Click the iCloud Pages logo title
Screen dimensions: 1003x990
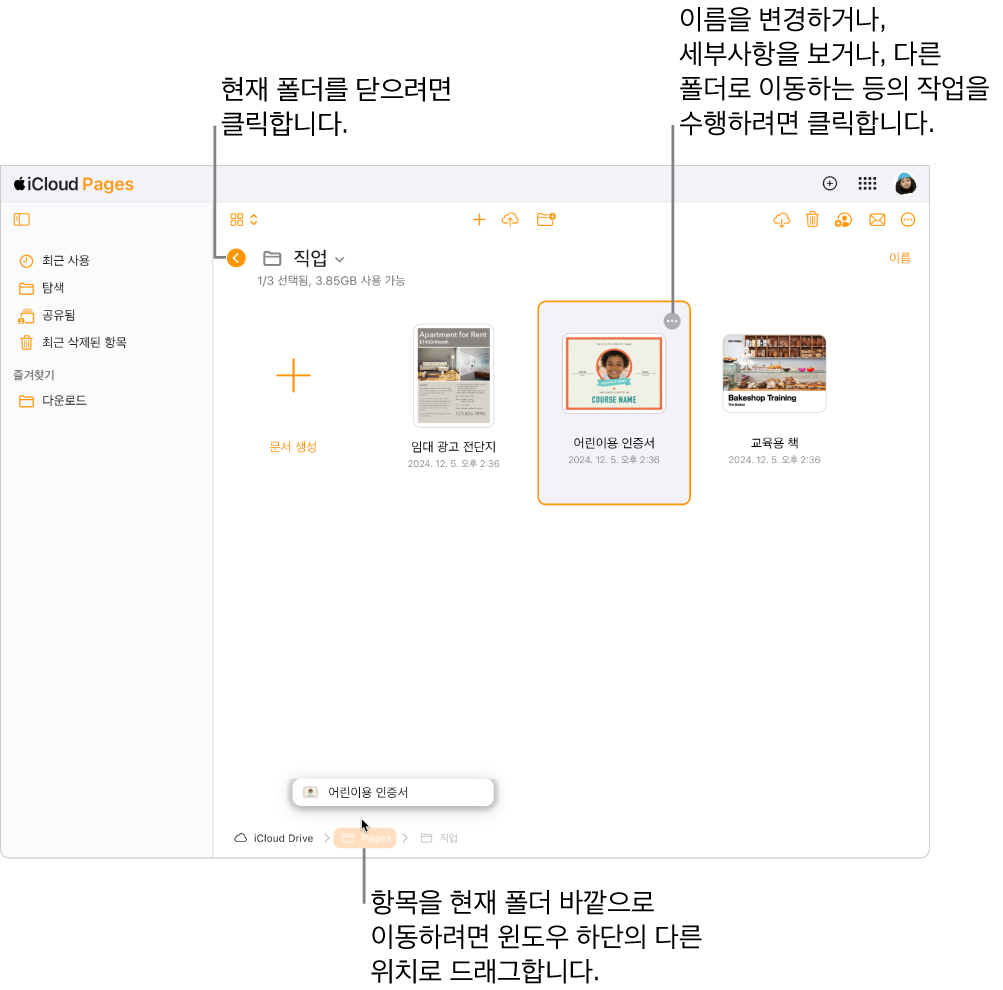(74, 184)
